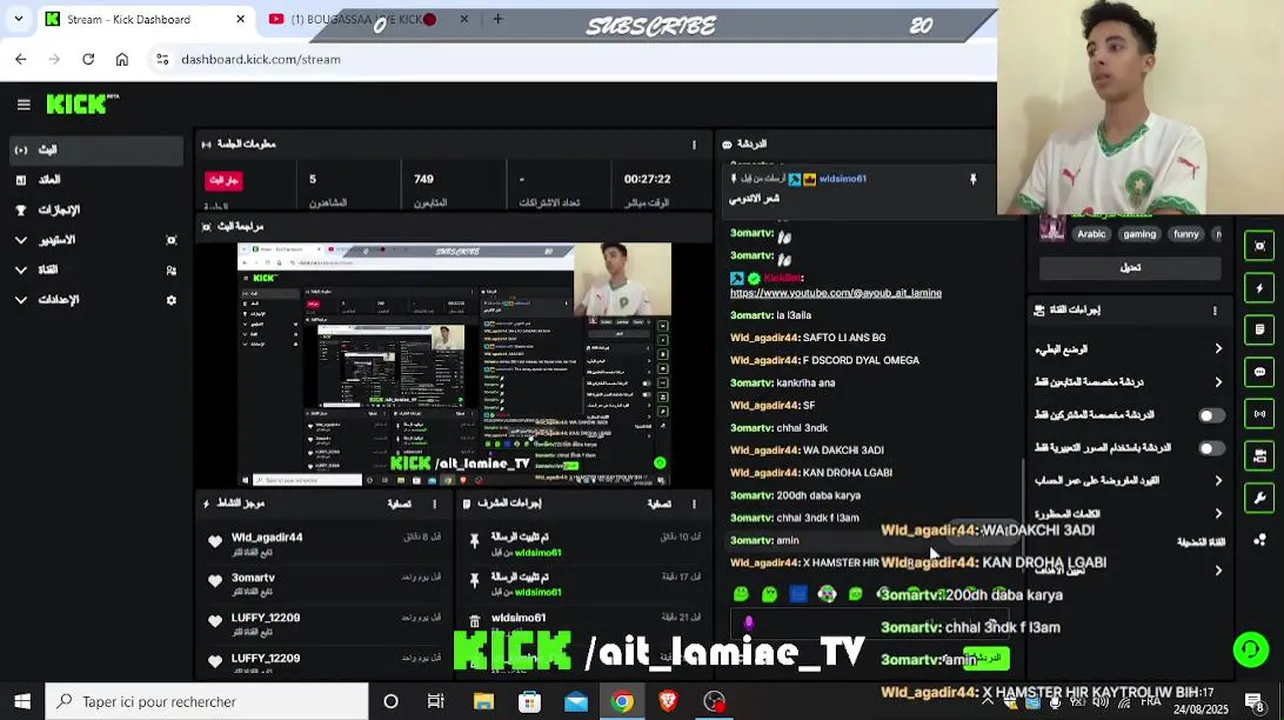Toggle emotes-only chat switch

click(x=1211, y=448)
